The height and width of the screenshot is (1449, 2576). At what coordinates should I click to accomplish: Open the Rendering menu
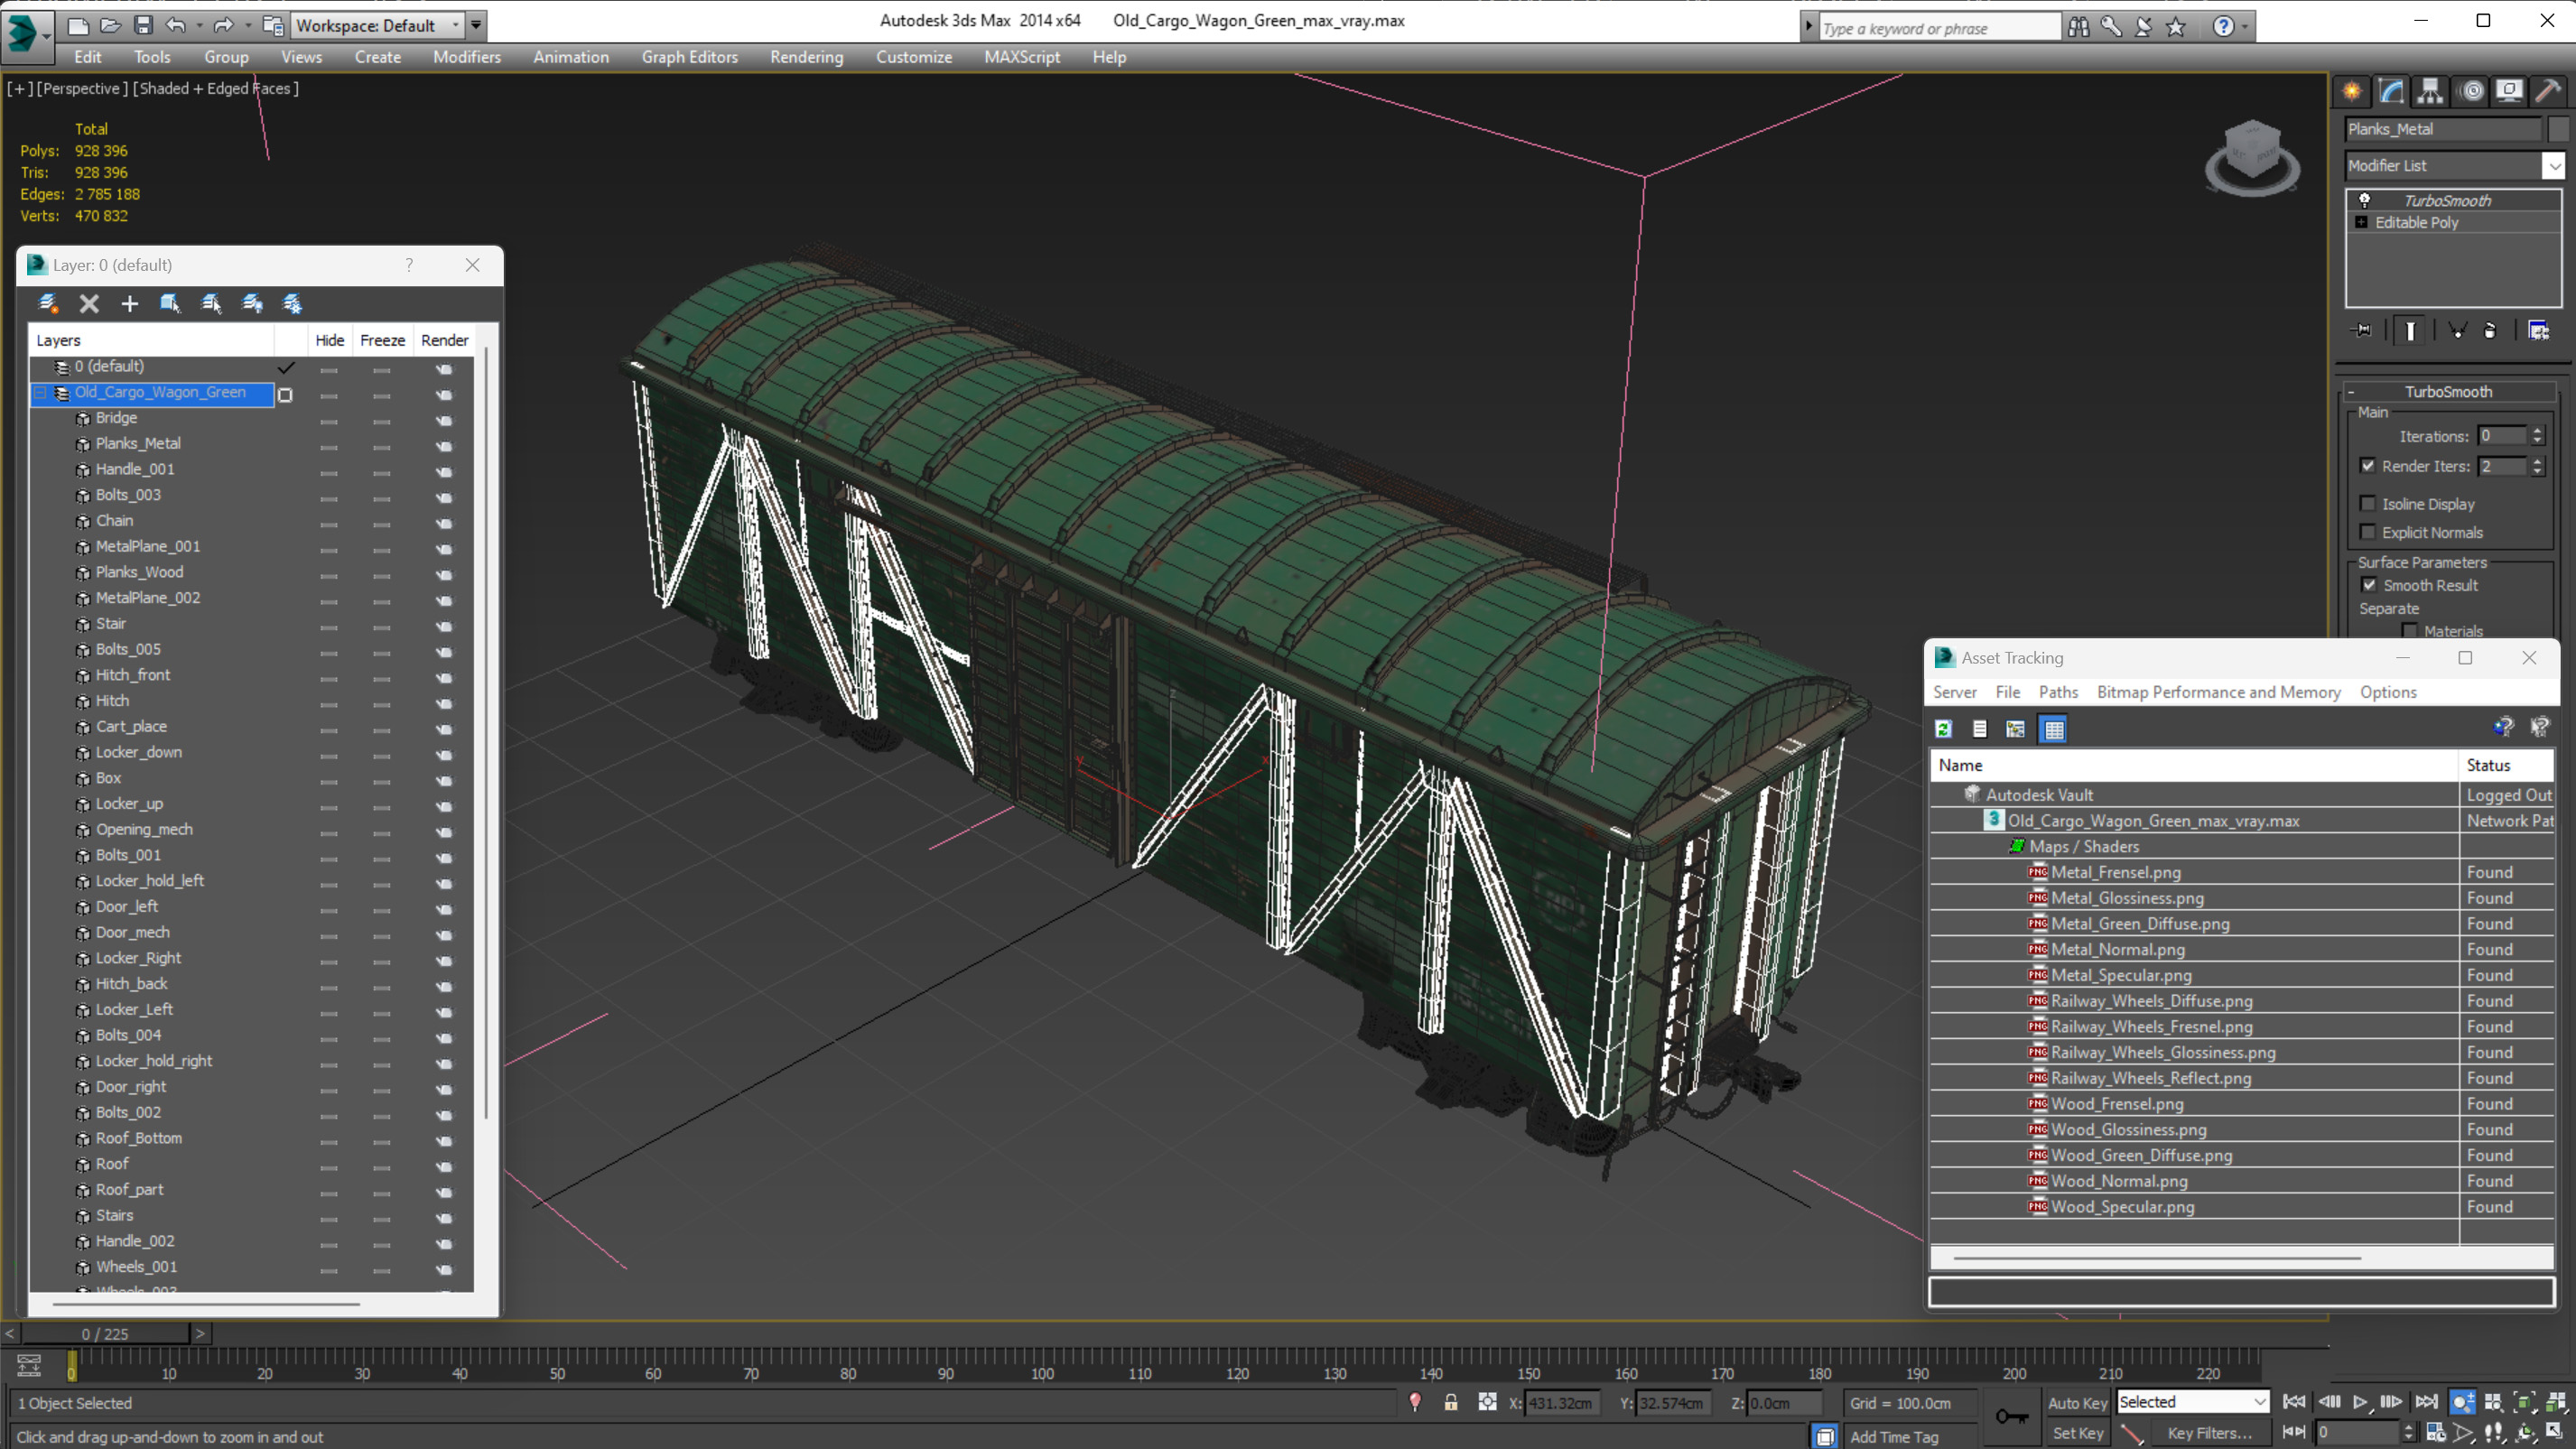(x=806, y=57)
